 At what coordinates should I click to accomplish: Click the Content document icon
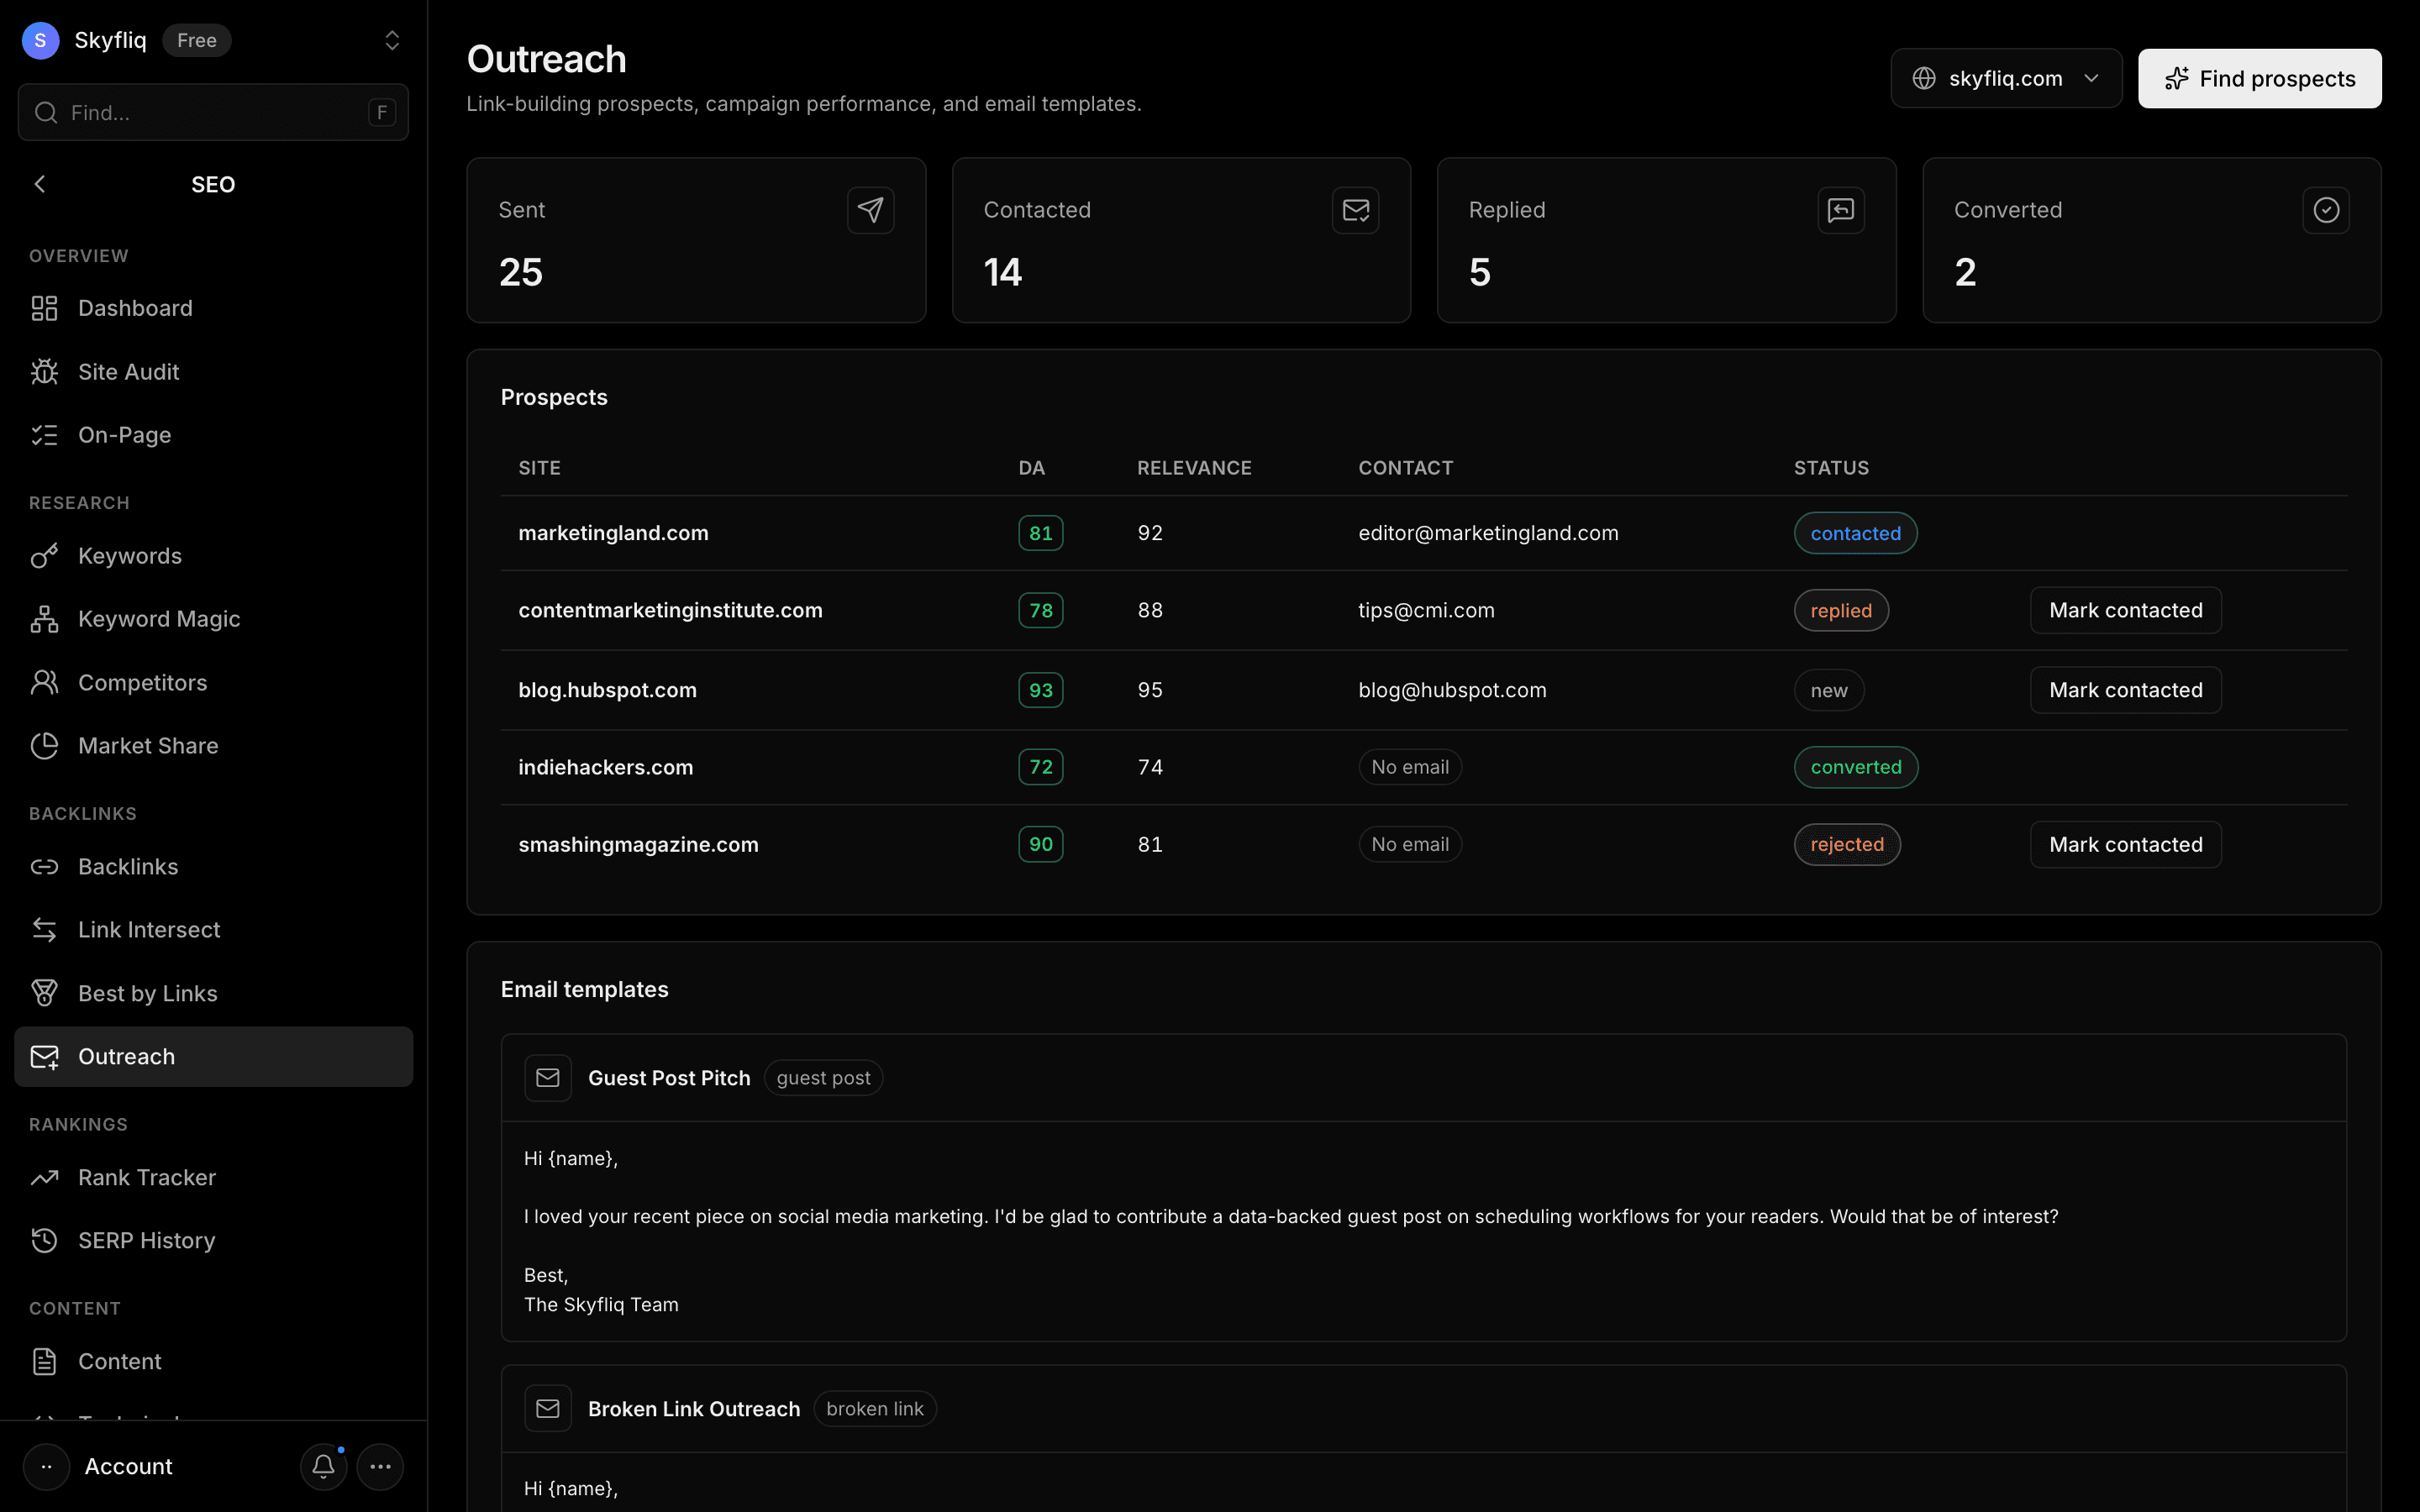44,1362
